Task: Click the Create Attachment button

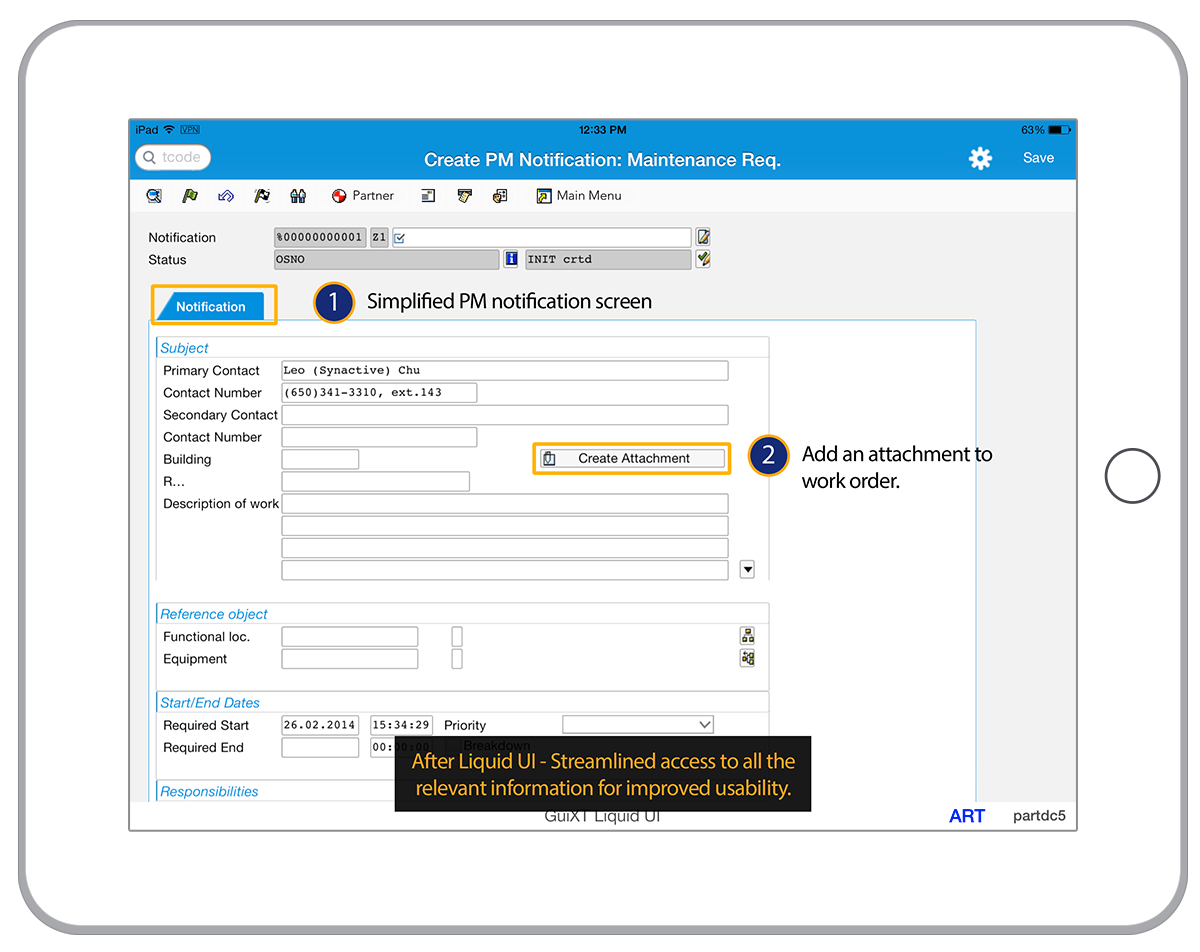Action: coord(632,458)
